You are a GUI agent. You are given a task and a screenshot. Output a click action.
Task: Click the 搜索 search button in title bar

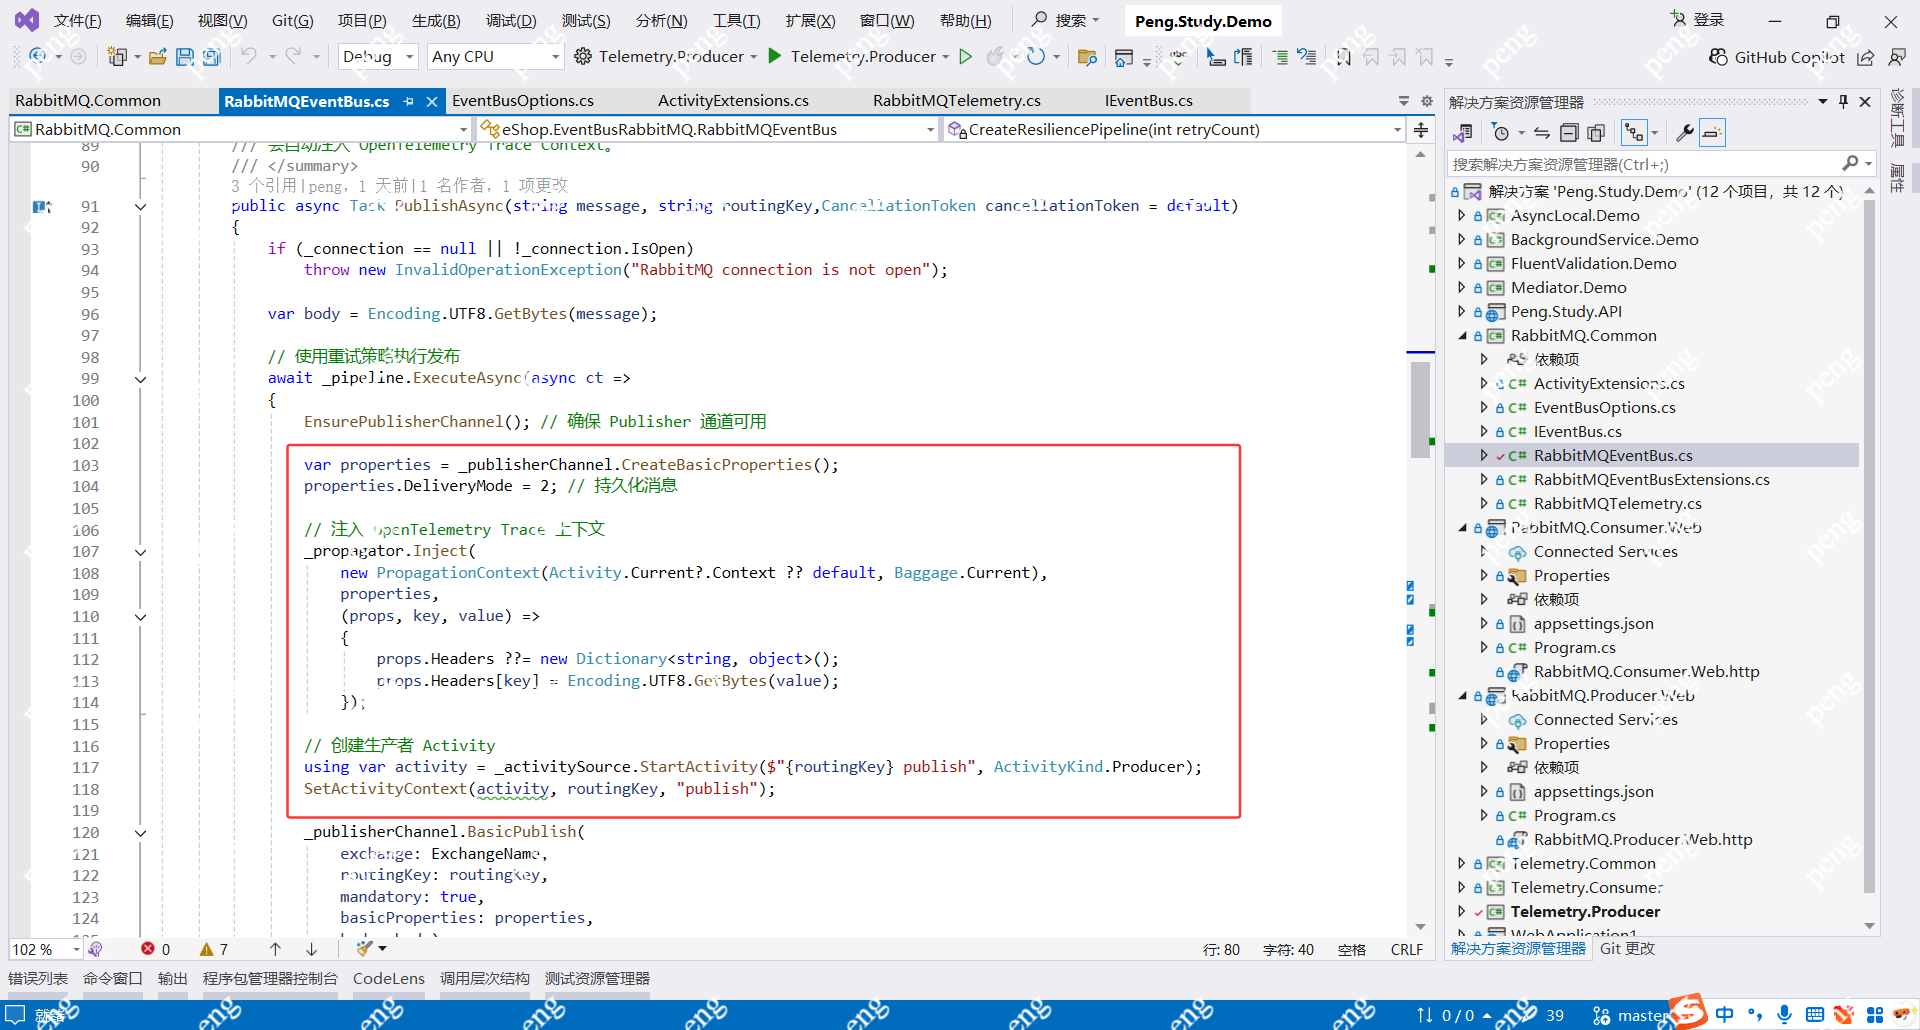tap(1066, 20)
